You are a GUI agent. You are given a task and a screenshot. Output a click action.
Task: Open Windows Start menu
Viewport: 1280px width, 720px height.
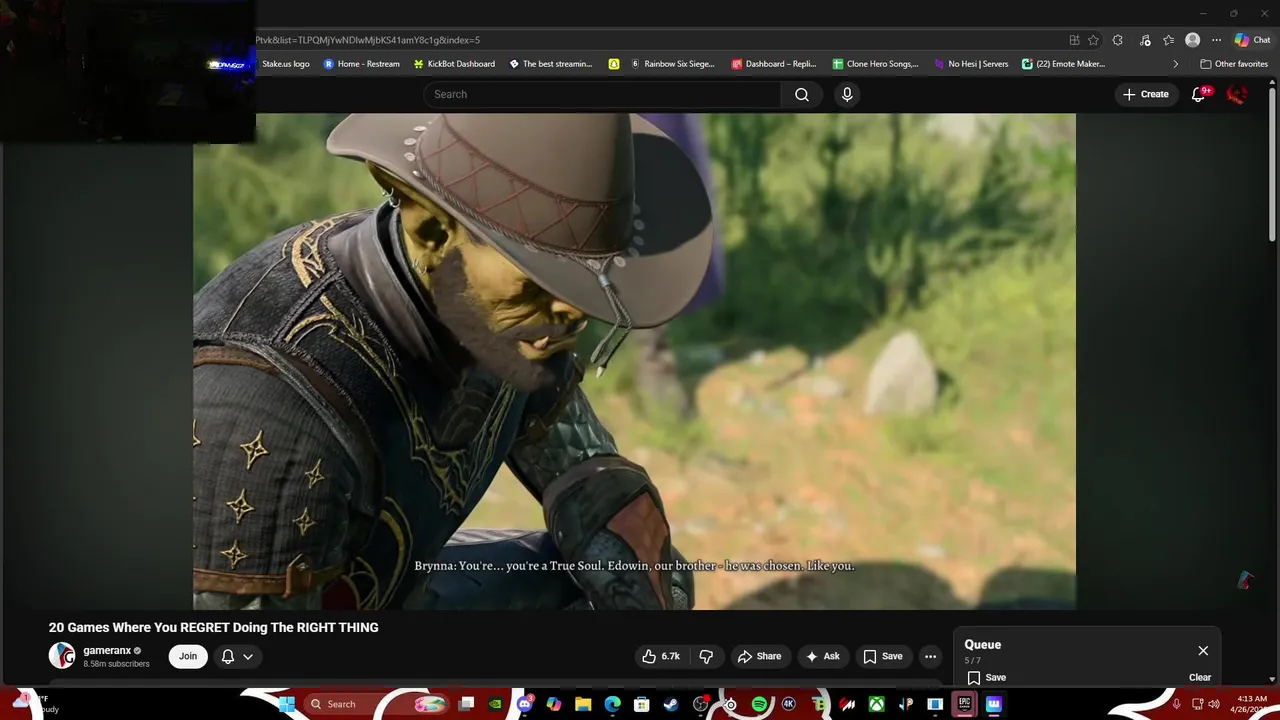286,704
